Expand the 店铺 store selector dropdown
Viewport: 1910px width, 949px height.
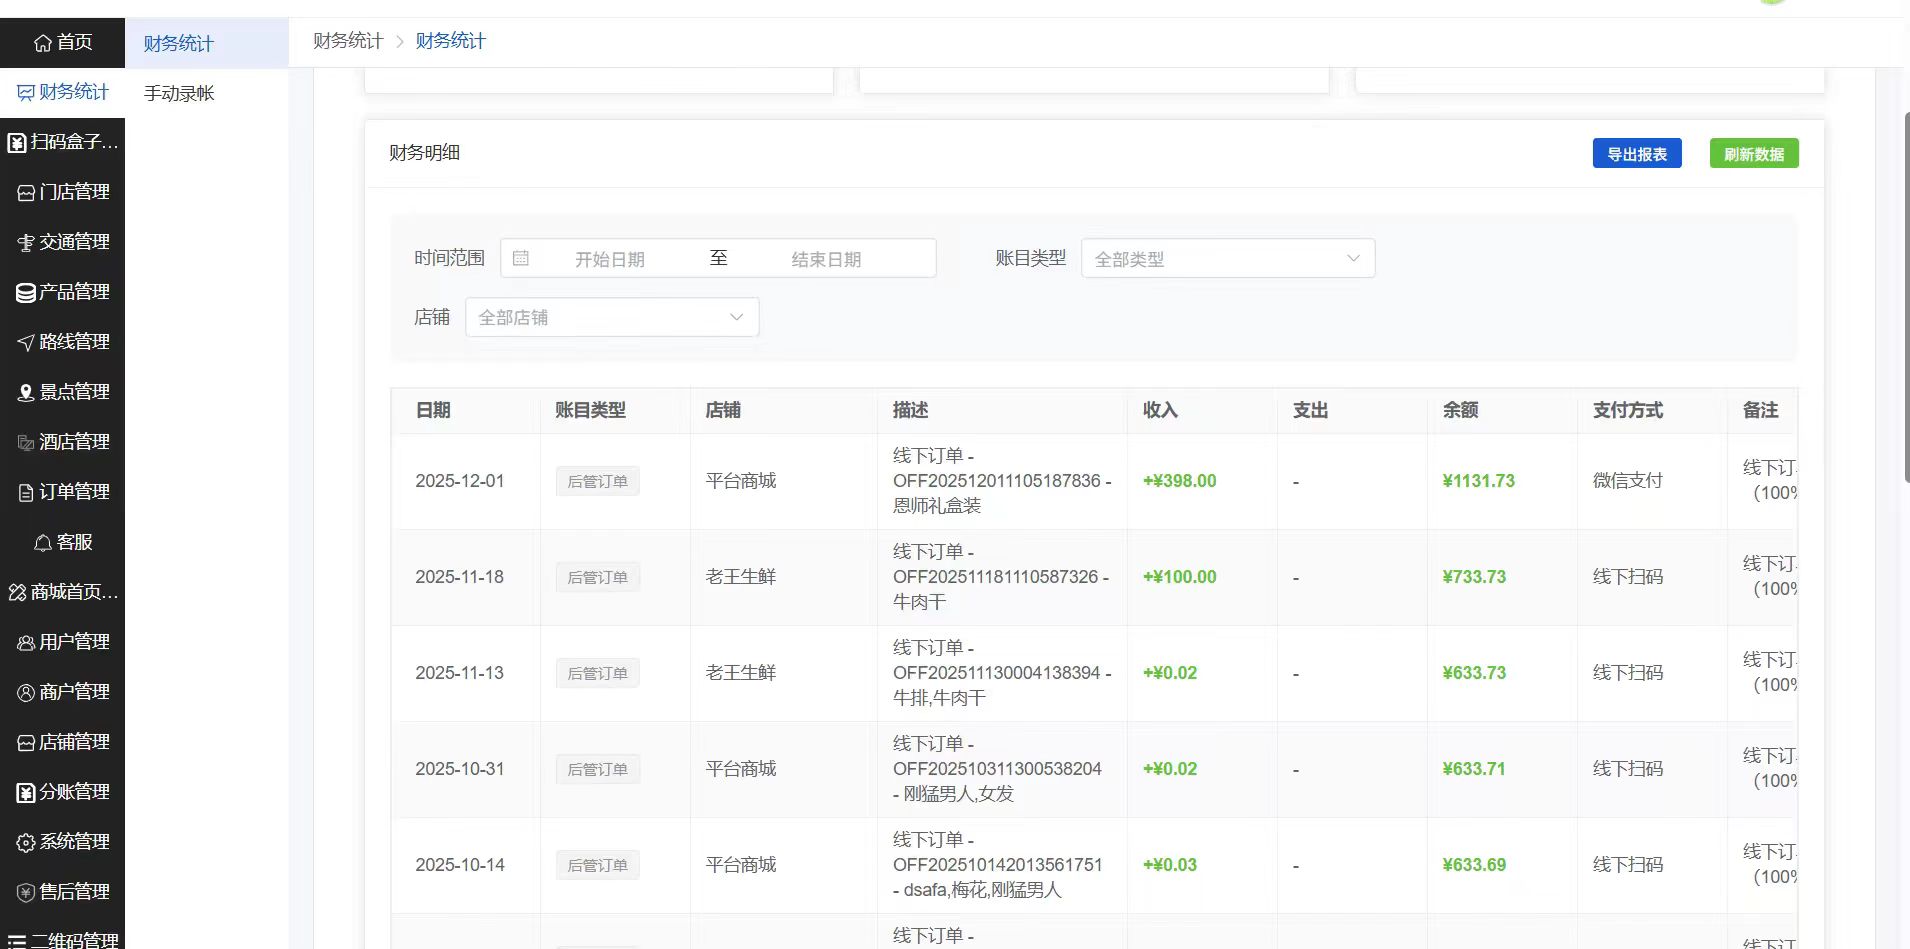pos(611,317)
